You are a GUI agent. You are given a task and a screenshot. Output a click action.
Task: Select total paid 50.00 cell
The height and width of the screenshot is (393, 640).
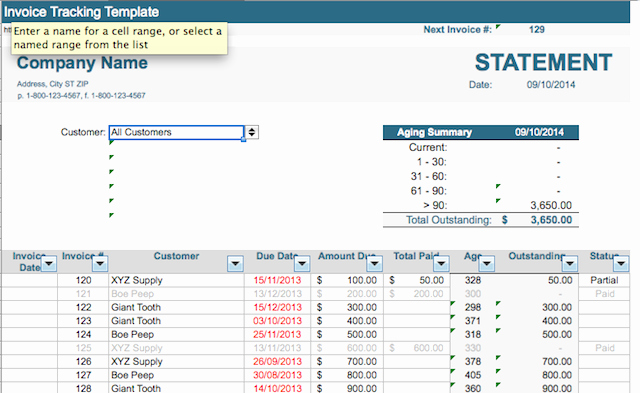417,280
